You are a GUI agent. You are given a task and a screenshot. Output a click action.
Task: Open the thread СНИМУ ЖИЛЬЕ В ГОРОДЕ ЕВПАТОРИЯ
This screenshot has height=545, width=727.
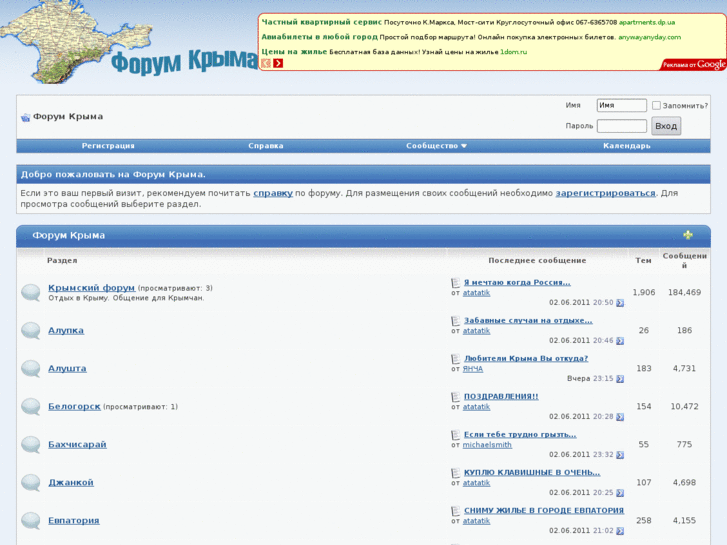(544, 510)
